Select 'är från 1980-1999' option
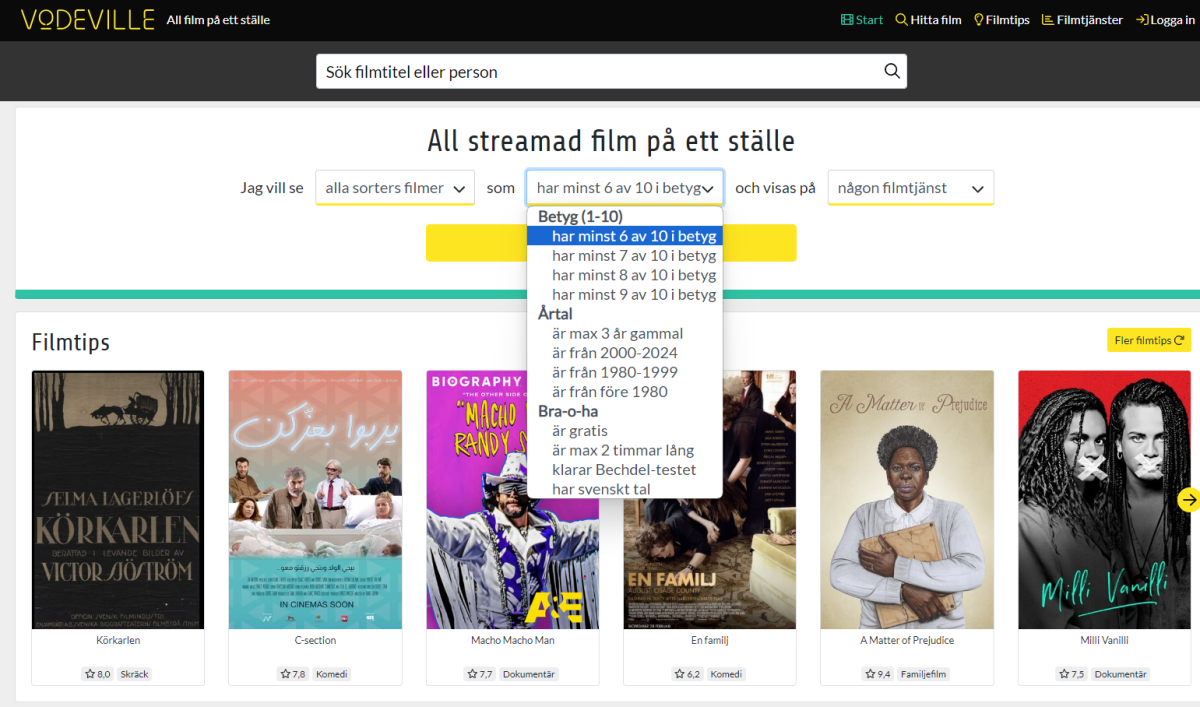Viewport: 1200px width, 707px height. point(614,372)
